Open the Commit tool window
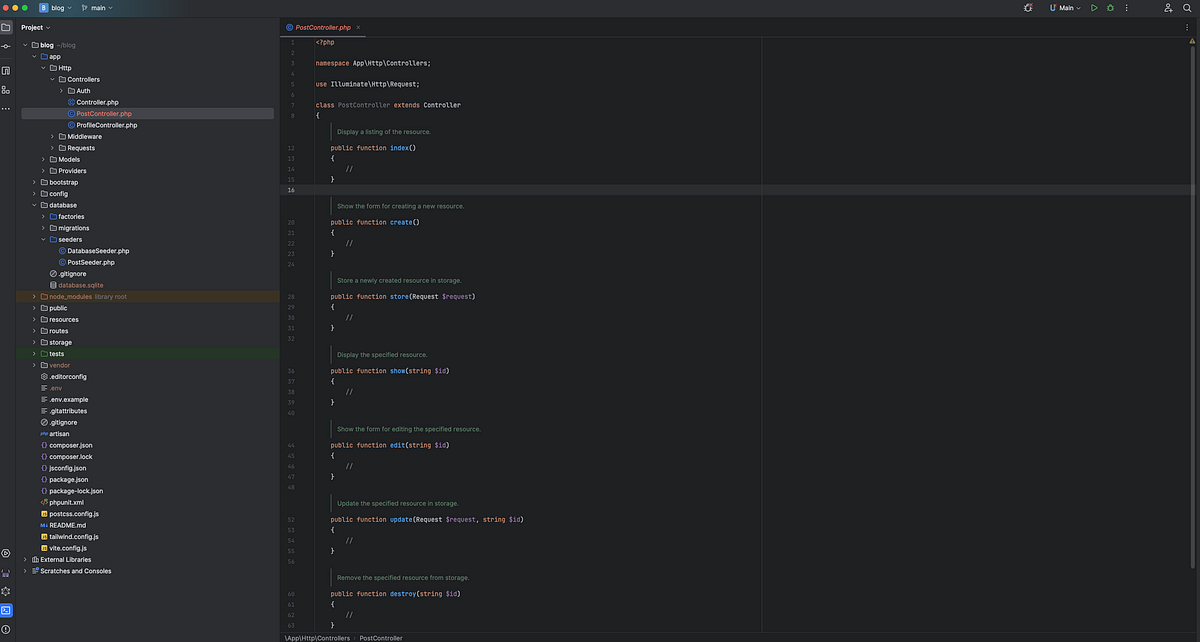Screen dimensions: 1200x642 (6, 48)
